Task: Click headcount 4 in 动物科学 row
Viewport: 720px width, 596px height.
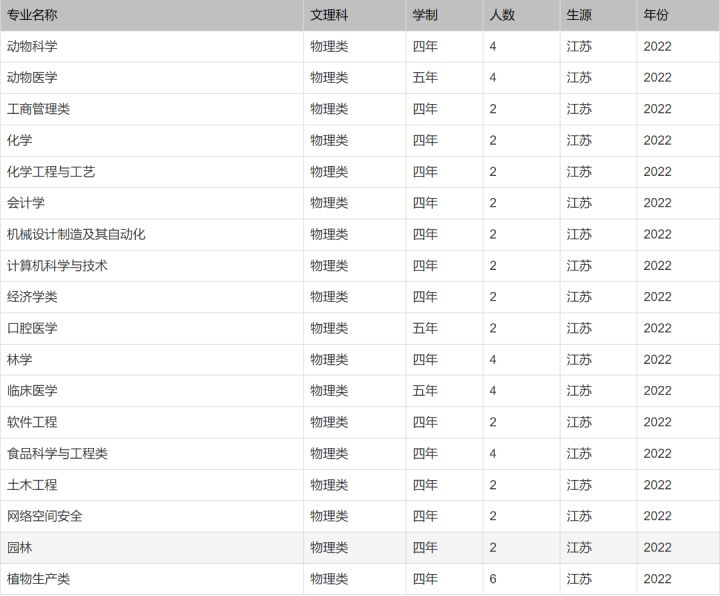Action: [x=493, y=46]
